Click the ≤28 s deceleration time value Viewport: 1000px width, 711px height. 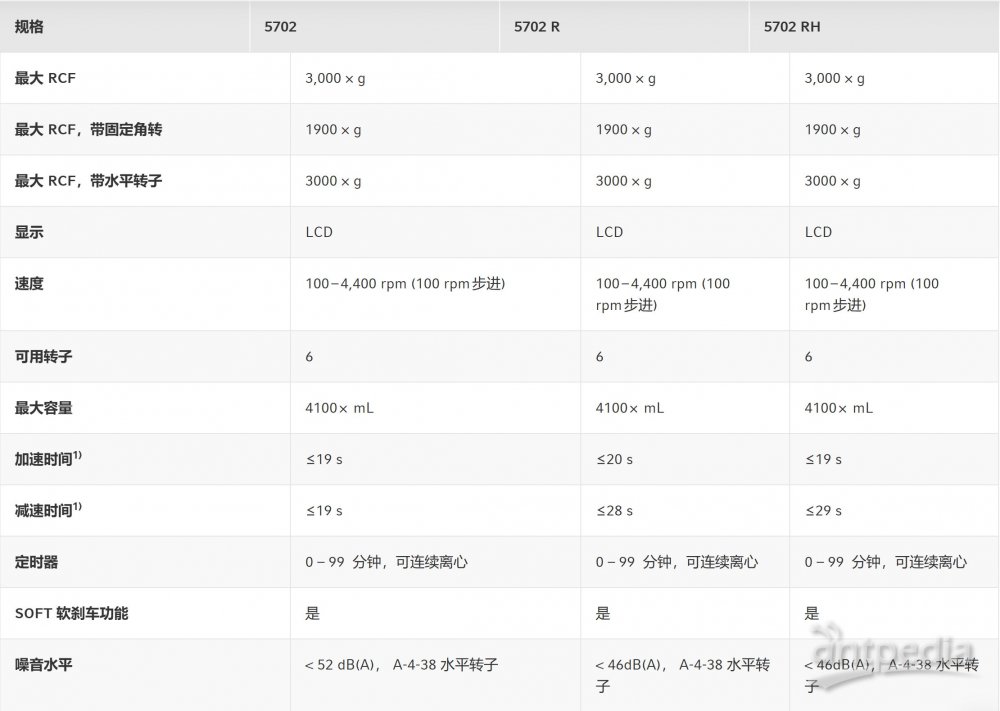tap(614, 510)
